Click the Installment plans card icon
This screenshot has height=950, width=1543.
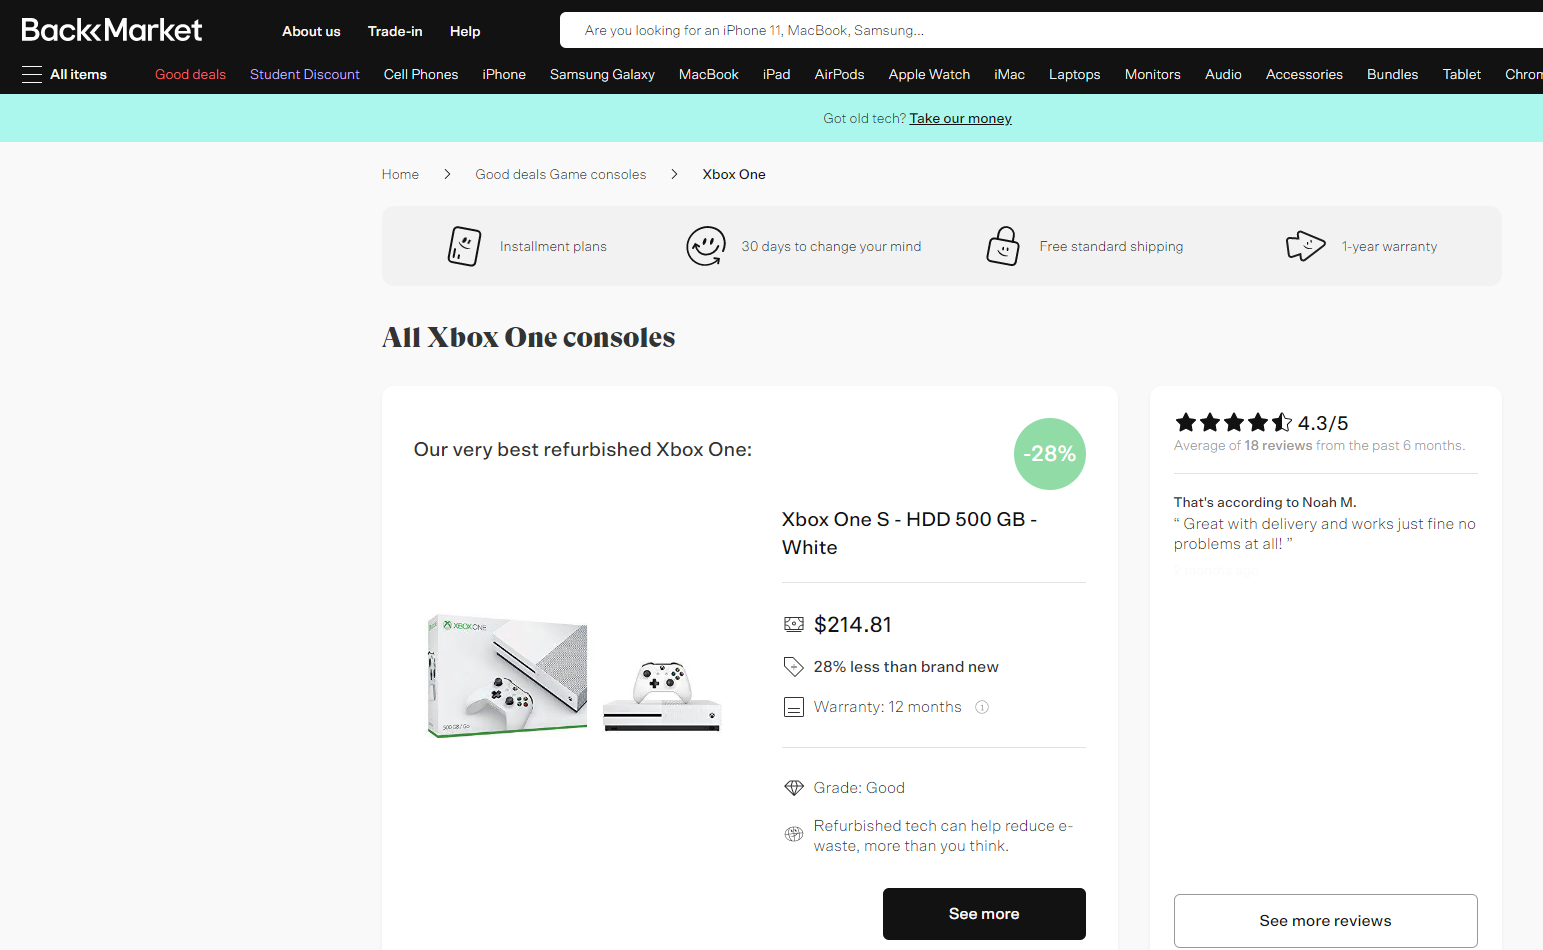tap(464, 246)
